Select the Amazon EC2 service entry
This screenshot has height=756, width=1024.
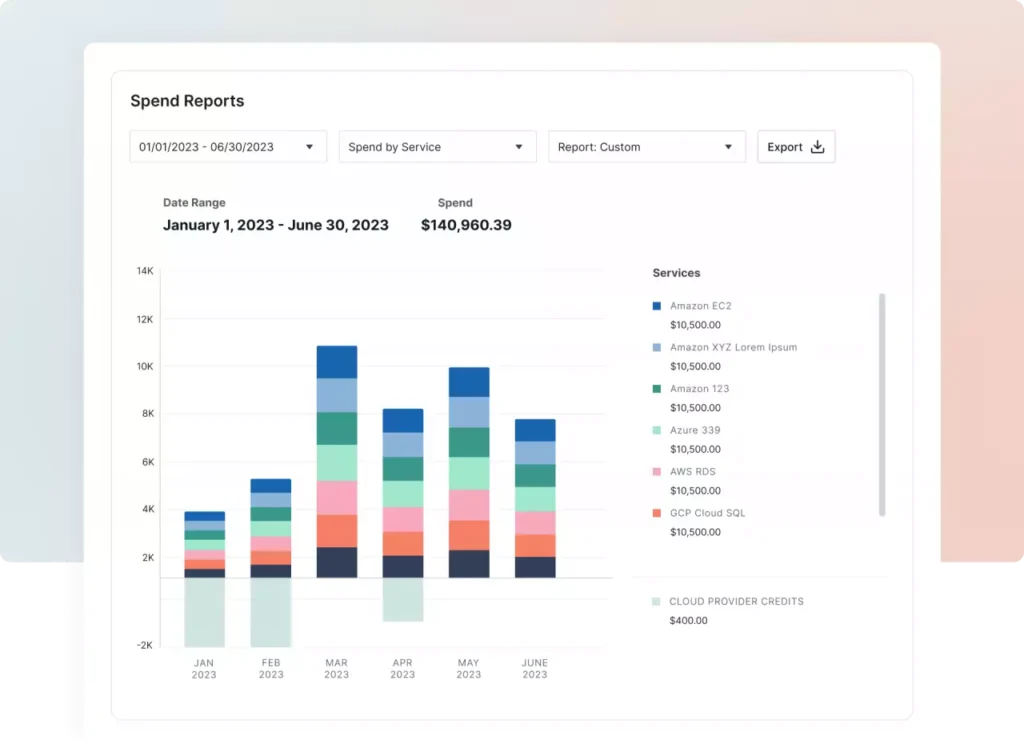click(x=700, y=307)
